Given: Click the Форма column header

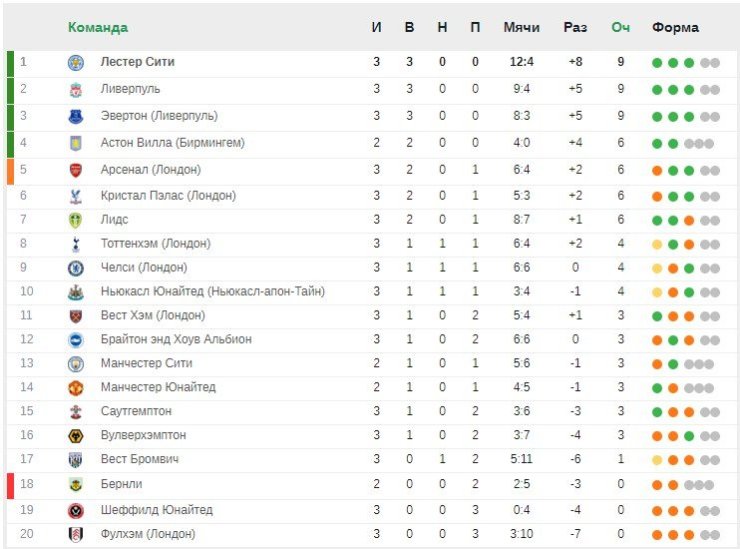Looking at the screenshot, I should click(675, 27).
